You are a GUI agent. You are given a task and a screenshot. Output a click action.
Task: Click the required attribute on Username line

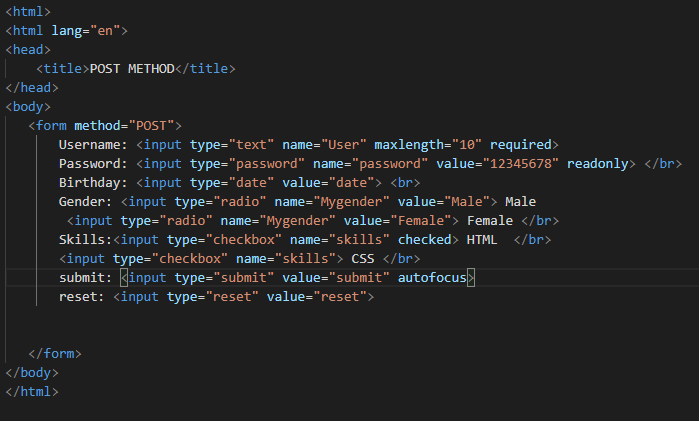click(521, 145)
